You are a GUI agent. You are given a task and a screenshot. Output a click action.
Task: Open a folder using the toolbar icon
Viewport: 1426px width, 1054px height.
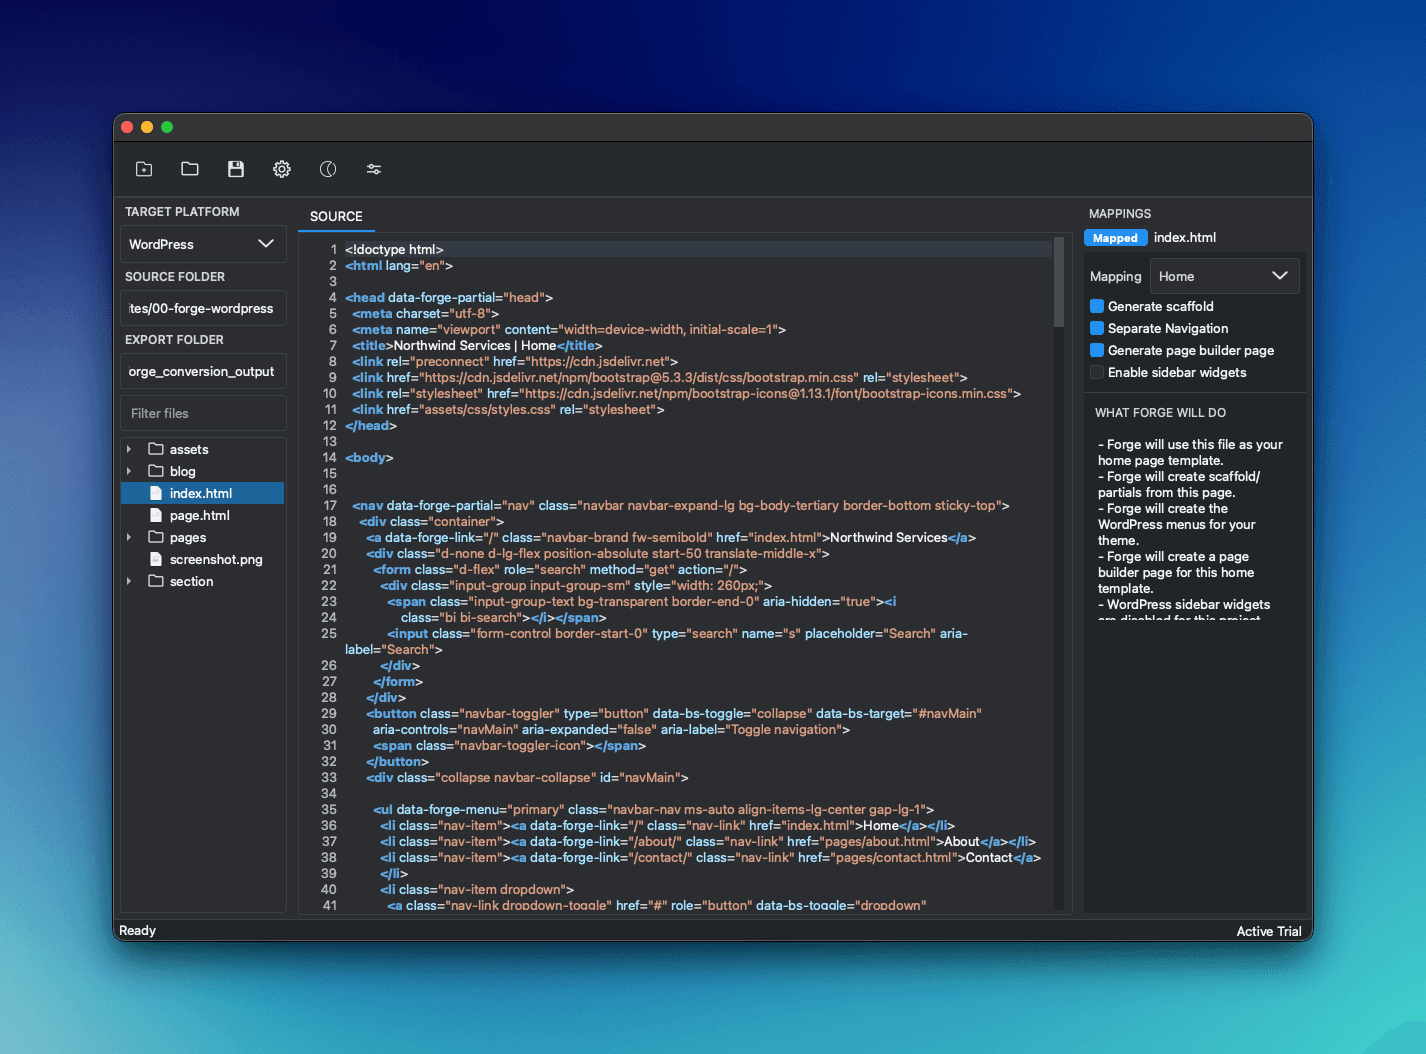pos(189,169)
